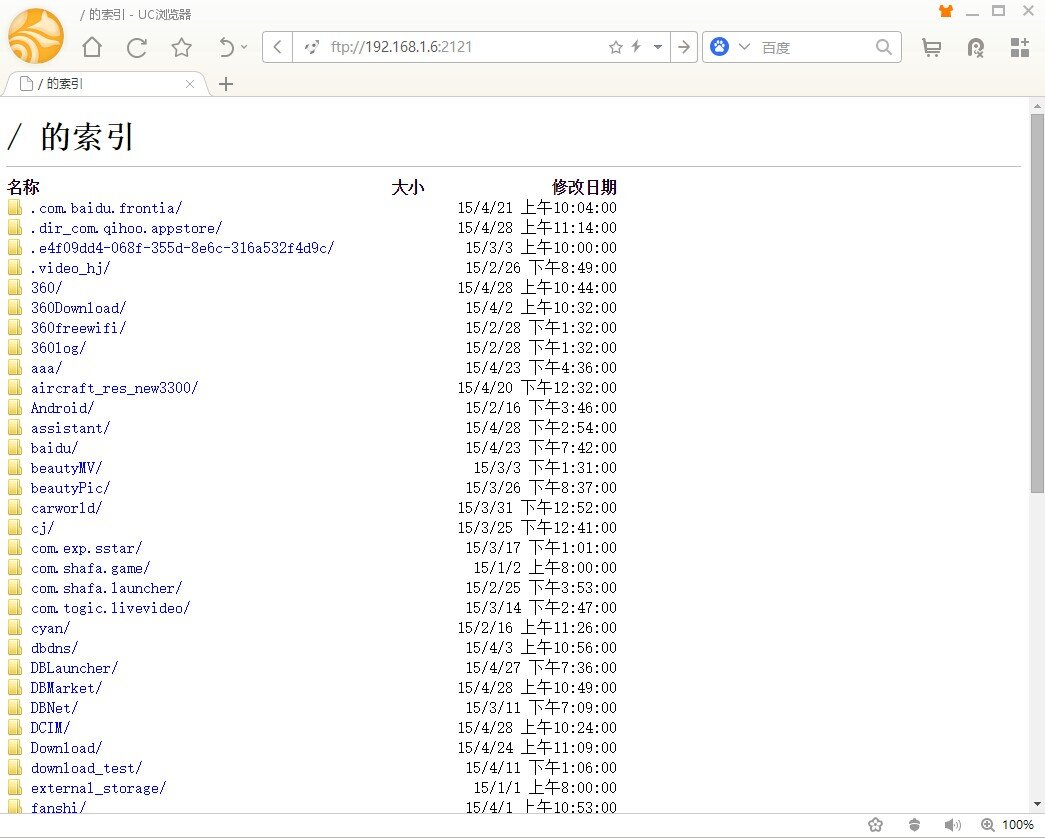Reload the current page
Image resolution: width=1045 pixels, height=838 pixels.
coord(137,47)
